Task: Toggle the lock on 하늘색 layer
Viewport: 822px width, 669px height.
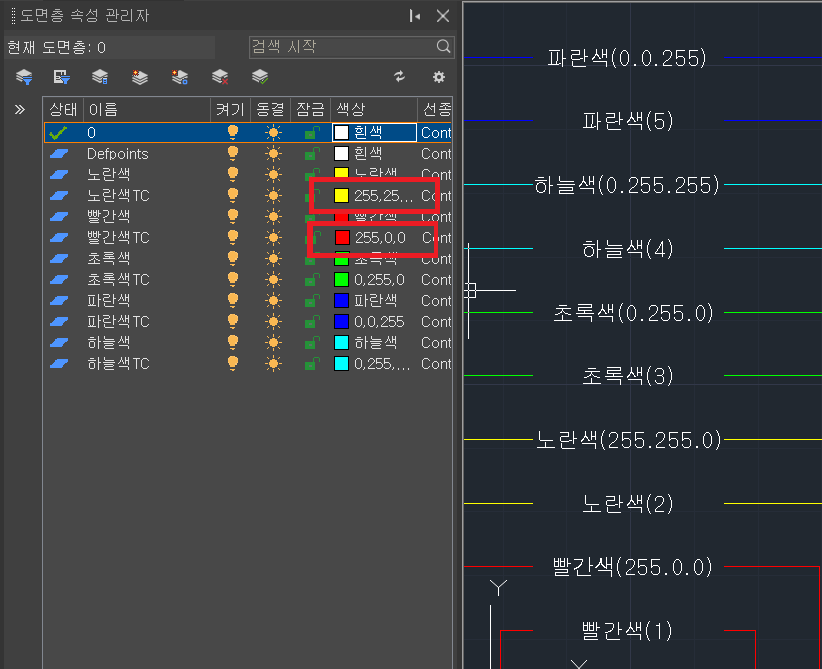Action: point(312,342)
